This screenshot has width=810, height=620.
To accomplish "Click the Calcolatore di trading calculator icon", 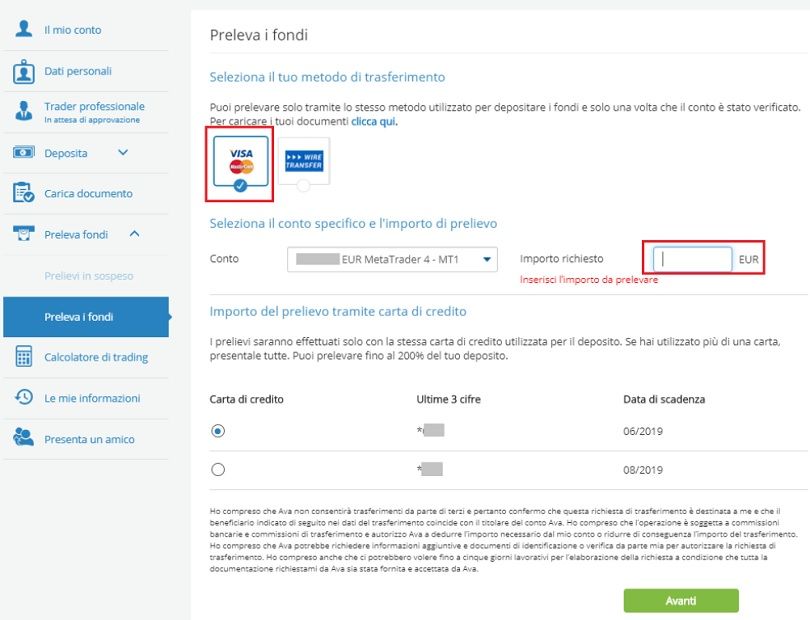I will point(24,357).
